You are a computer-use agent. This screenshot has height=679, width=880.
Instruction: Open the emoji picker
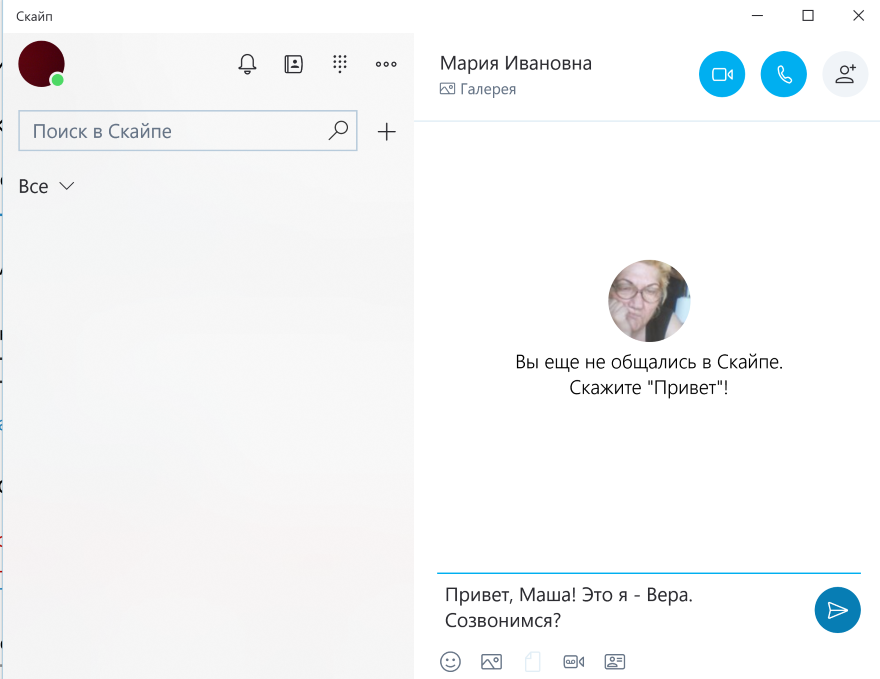point(450,662)
